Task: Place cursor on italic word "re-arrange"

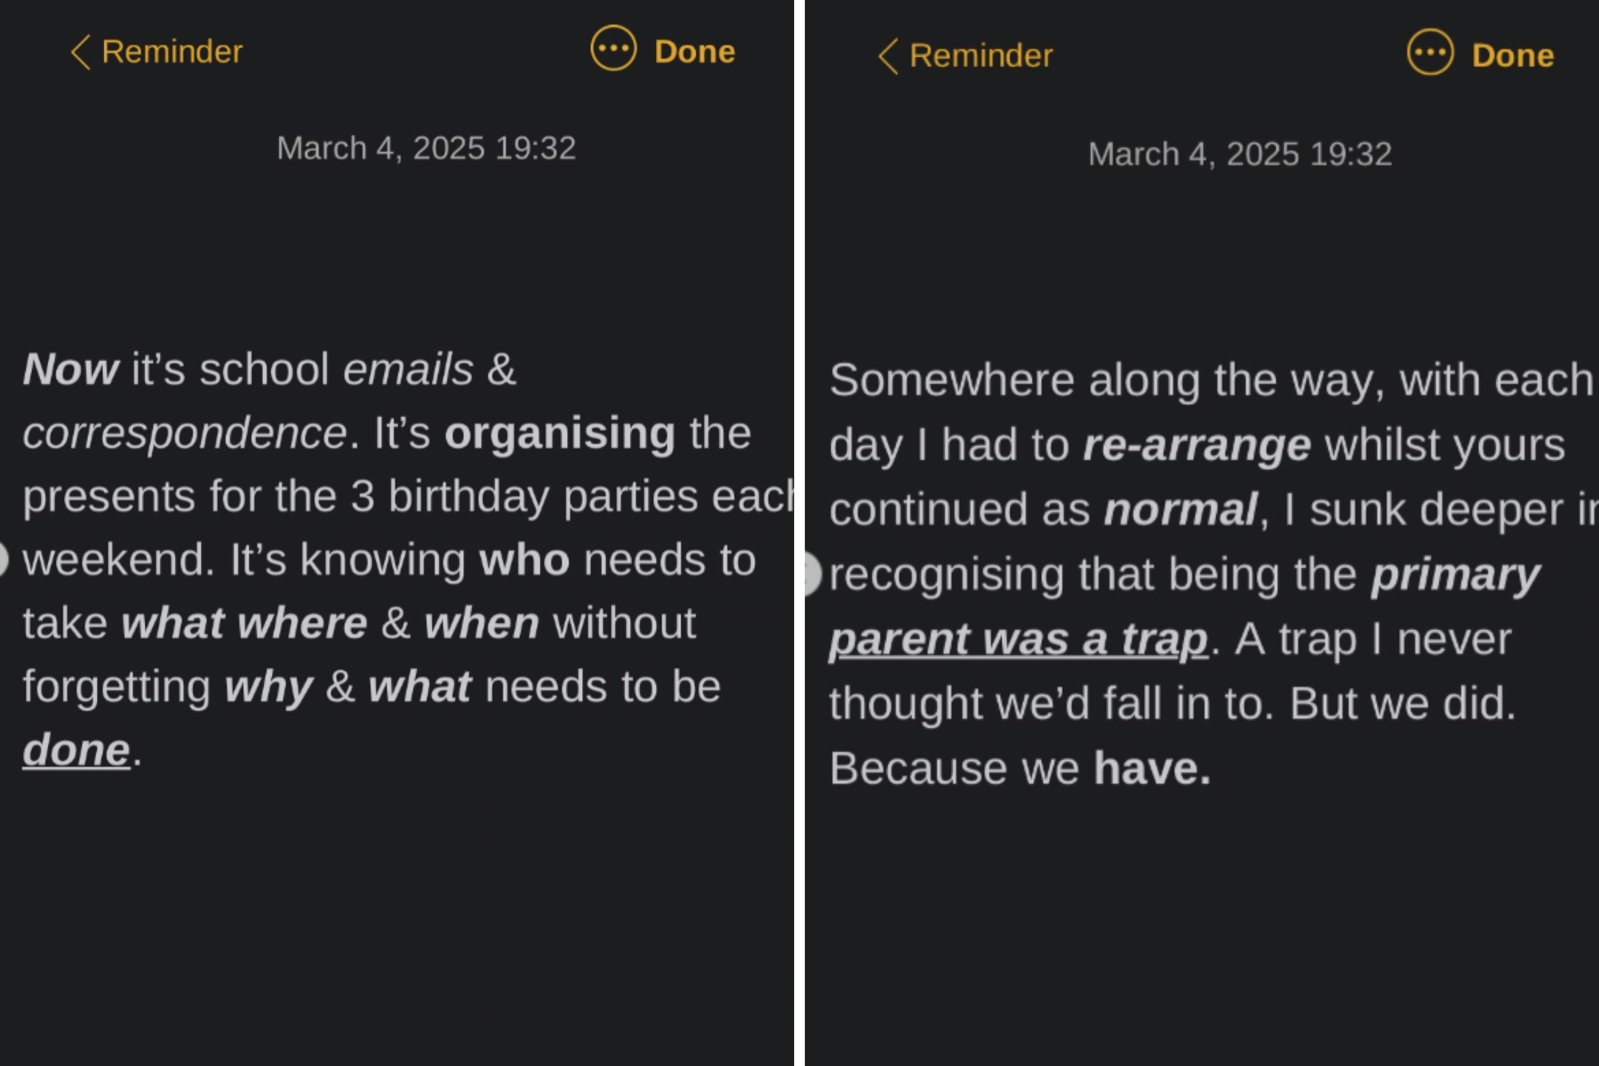Action: click(1196, 445)
